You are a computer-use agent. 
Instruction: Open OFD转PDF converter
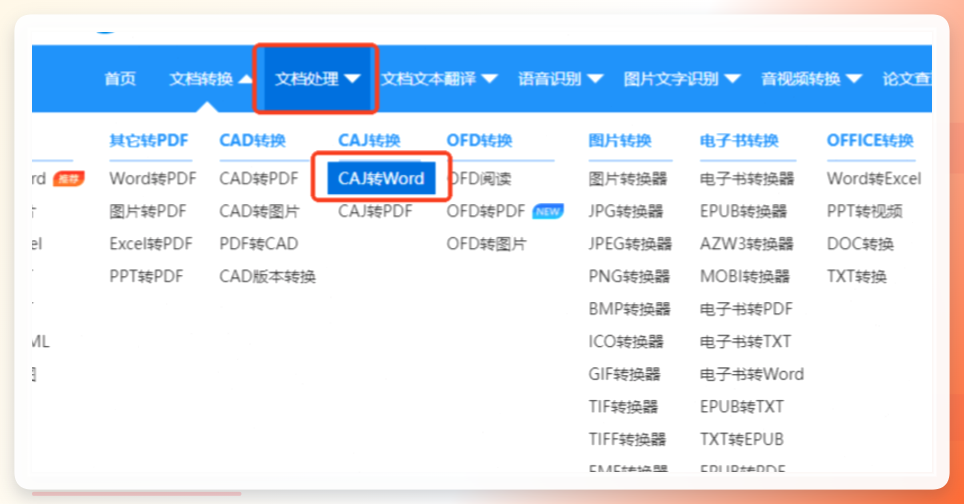coord(486,211)
